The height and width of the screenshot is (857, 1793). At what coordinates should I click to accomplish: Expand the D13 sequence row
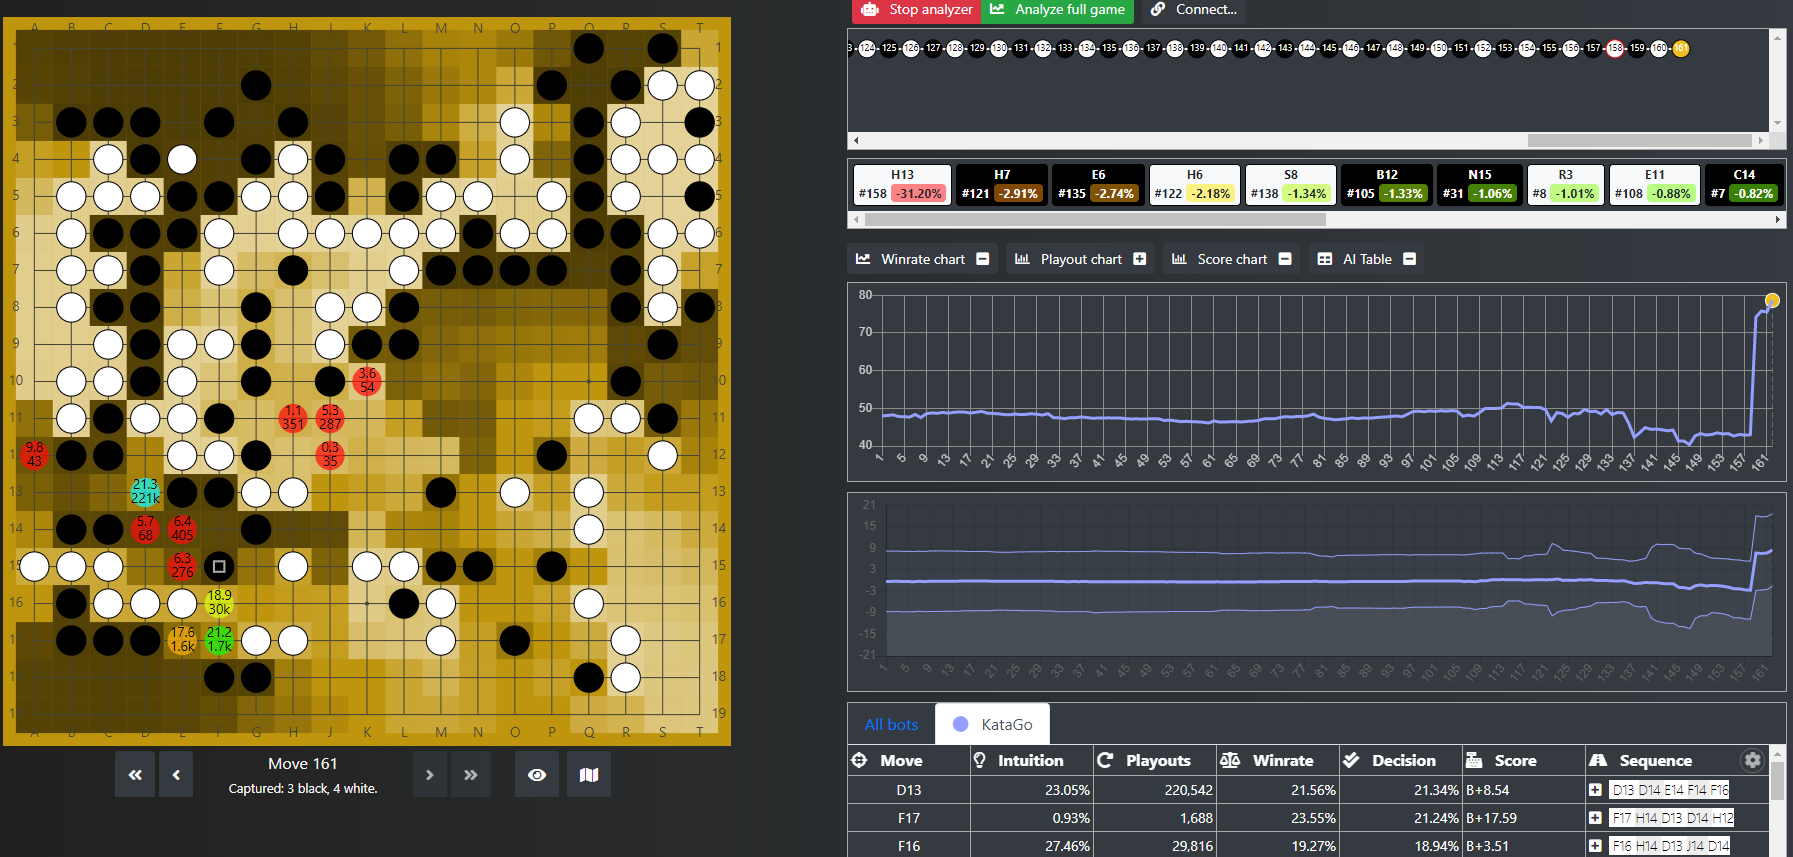[x=1595, y=790]
